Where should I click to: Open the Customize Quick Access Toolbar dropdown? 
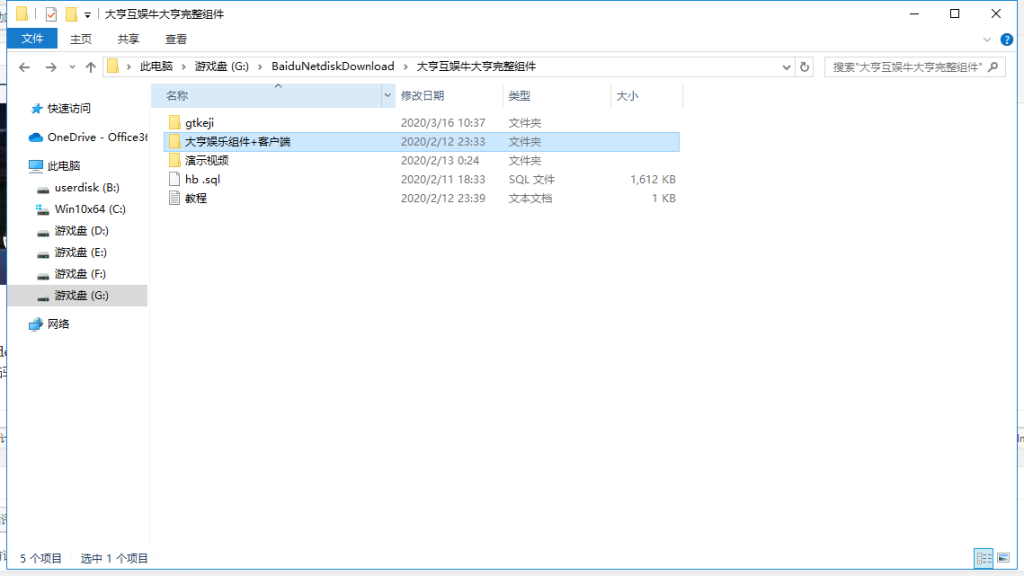[x=88, y=14]
